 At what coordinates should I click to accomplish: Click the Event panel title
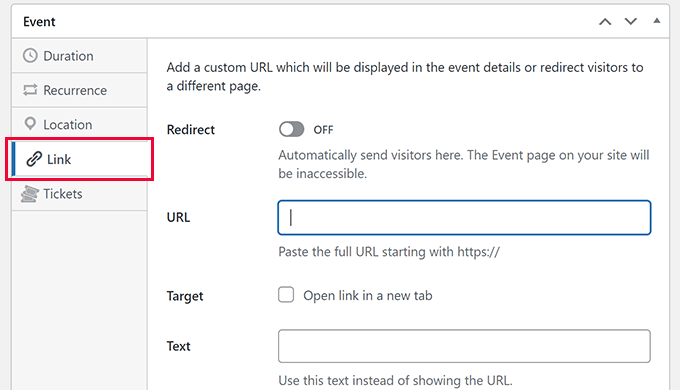coord(39,22)
